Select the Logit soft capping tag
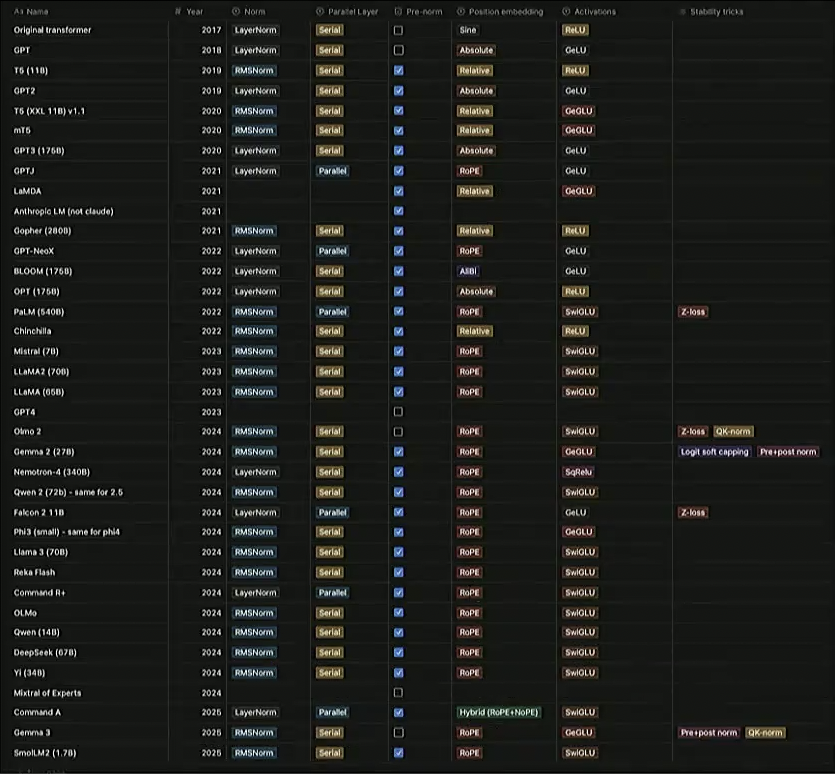The image size is (835, 774). point(715,452)
